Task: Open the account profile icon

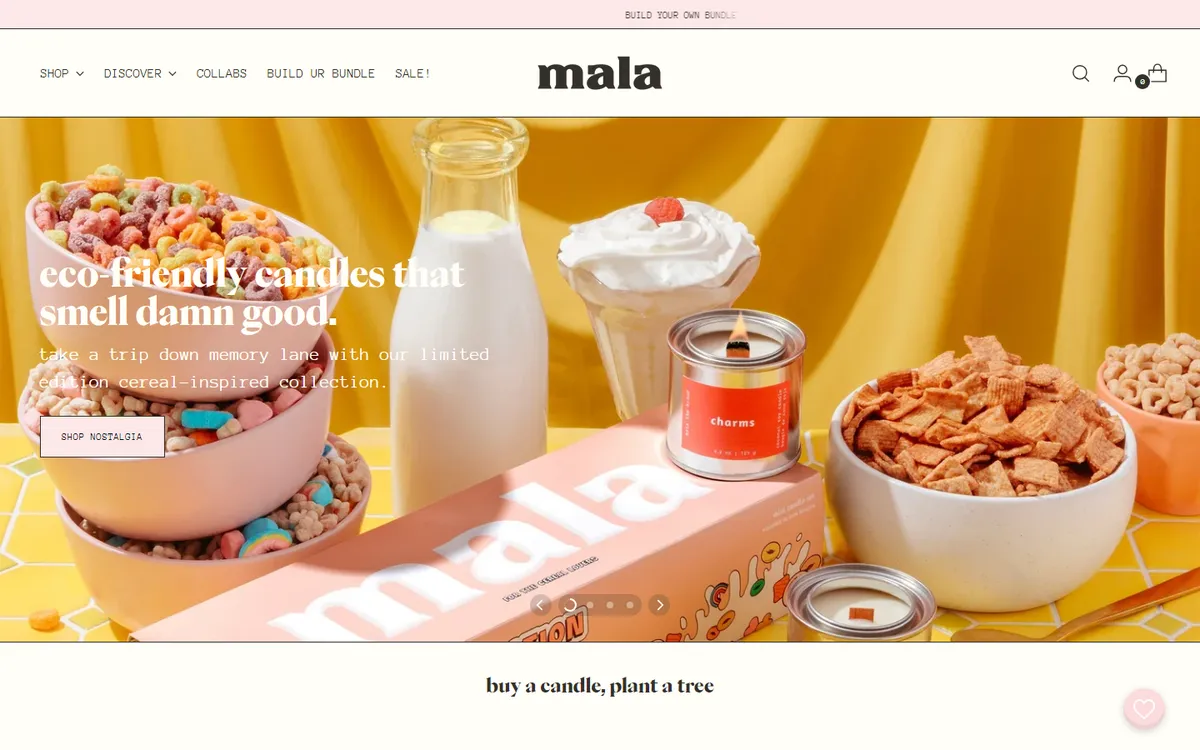Action: tap(1122, 73)
